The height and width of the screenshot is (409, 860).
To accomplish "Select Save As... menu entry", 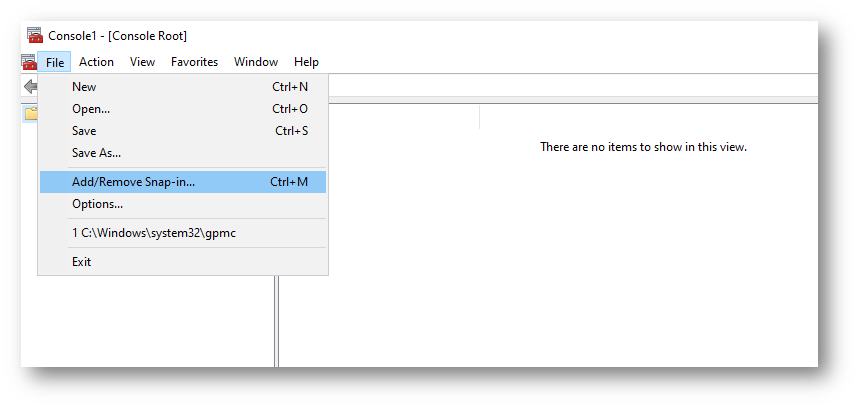I will point(183,152).
